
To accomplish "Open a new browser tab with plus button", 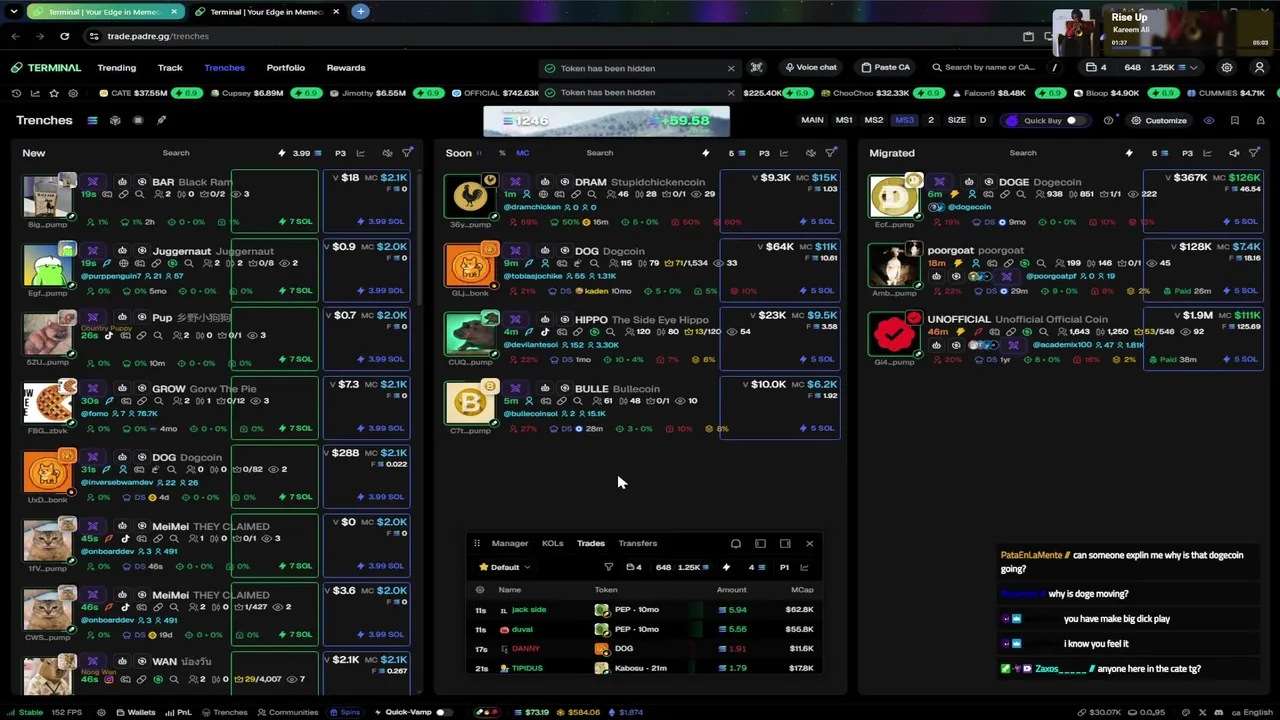I will coord(360,12).
